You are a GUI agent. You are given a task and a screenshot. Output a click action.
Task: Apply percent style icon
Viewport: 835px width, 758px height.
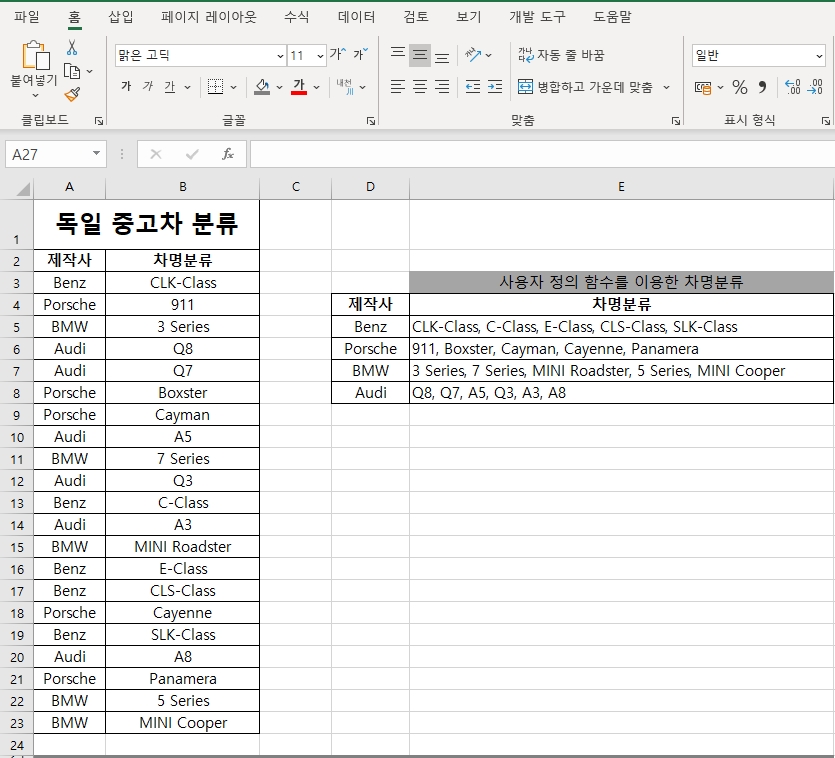(740, 87)
